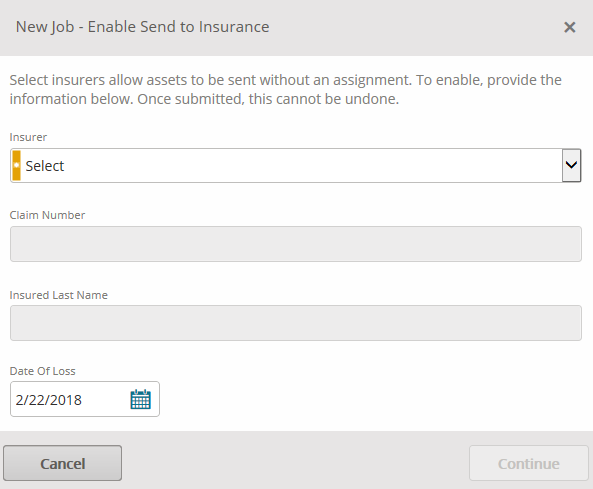Expand the Insurer dropdown chevron arrow

click(x=571, y=165)
